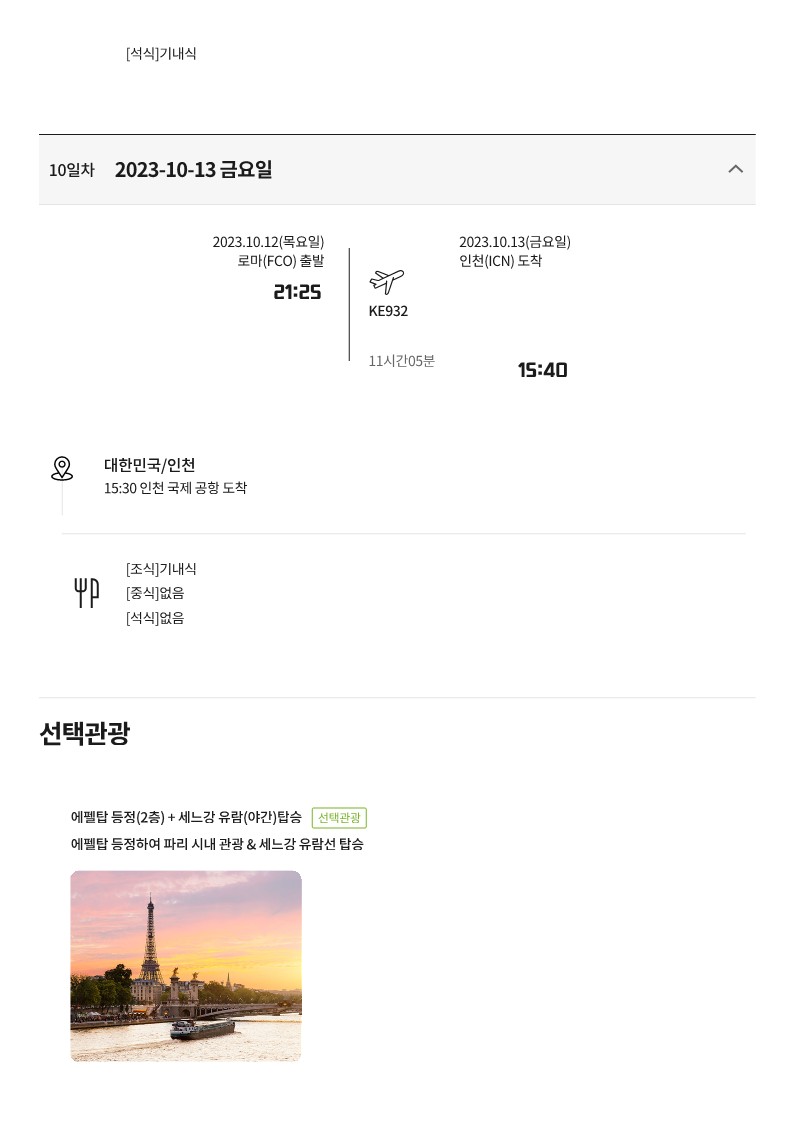
Task: Select the 21:25 departure time
Action: 297,292
